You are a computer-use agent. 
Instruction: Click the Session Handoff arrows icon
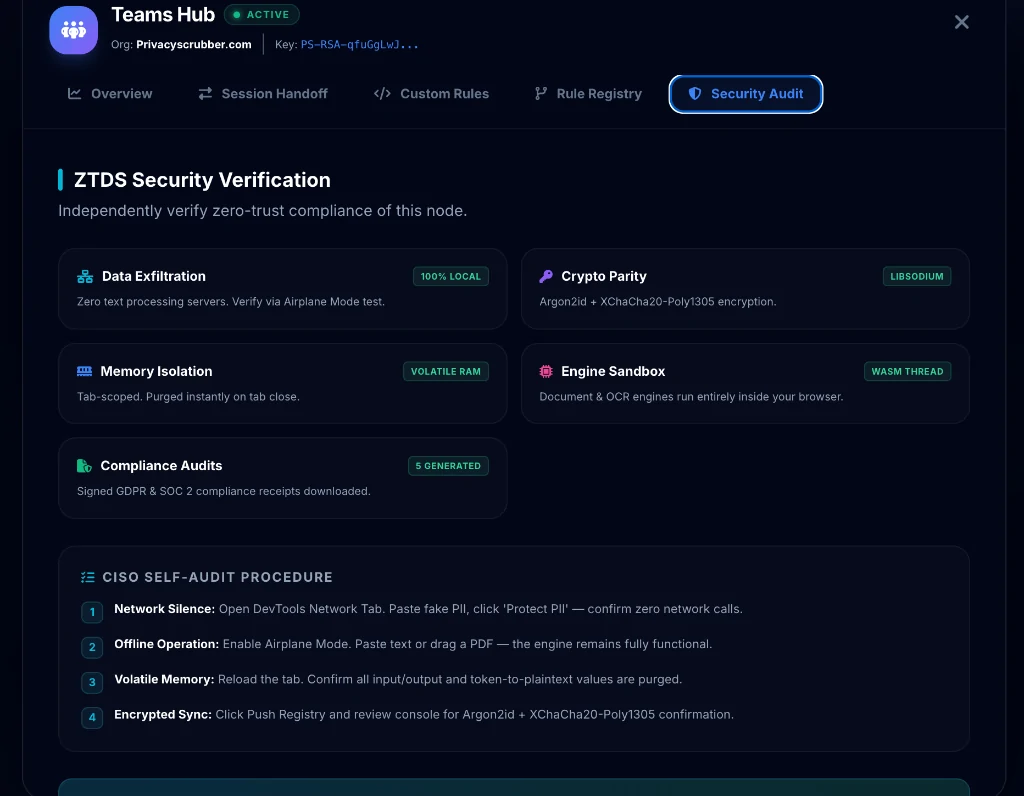pos(205,94)
